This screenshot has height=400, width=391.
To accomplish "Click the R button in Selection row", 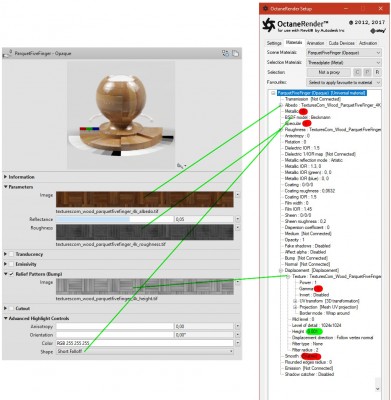I will (377, 72).
